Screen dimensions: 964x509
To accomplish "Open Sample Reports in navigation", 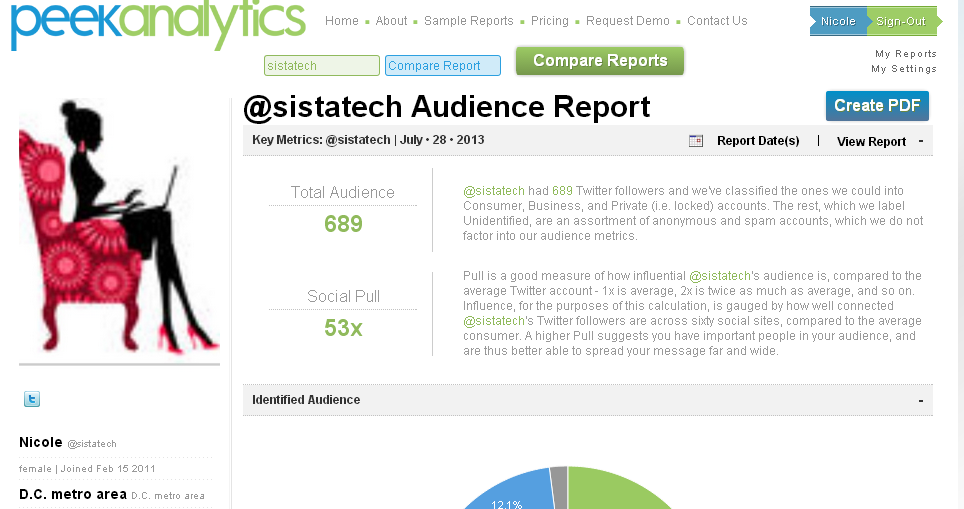I will tap(468, 21).
